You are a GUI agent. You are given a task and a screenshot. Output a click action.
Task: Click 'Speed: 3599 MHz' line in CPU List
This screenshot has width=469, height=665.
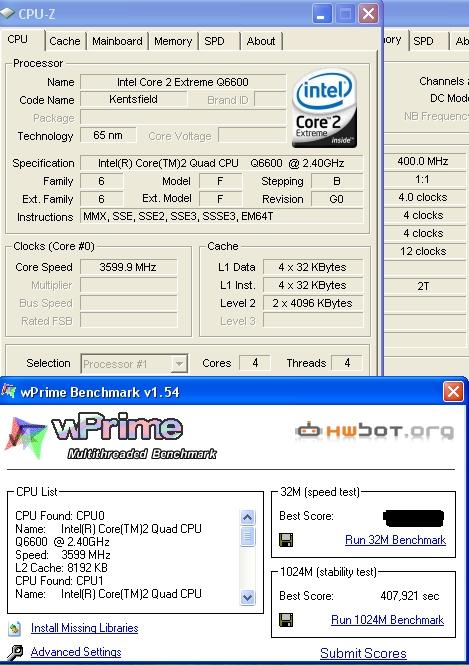(63, 555)
